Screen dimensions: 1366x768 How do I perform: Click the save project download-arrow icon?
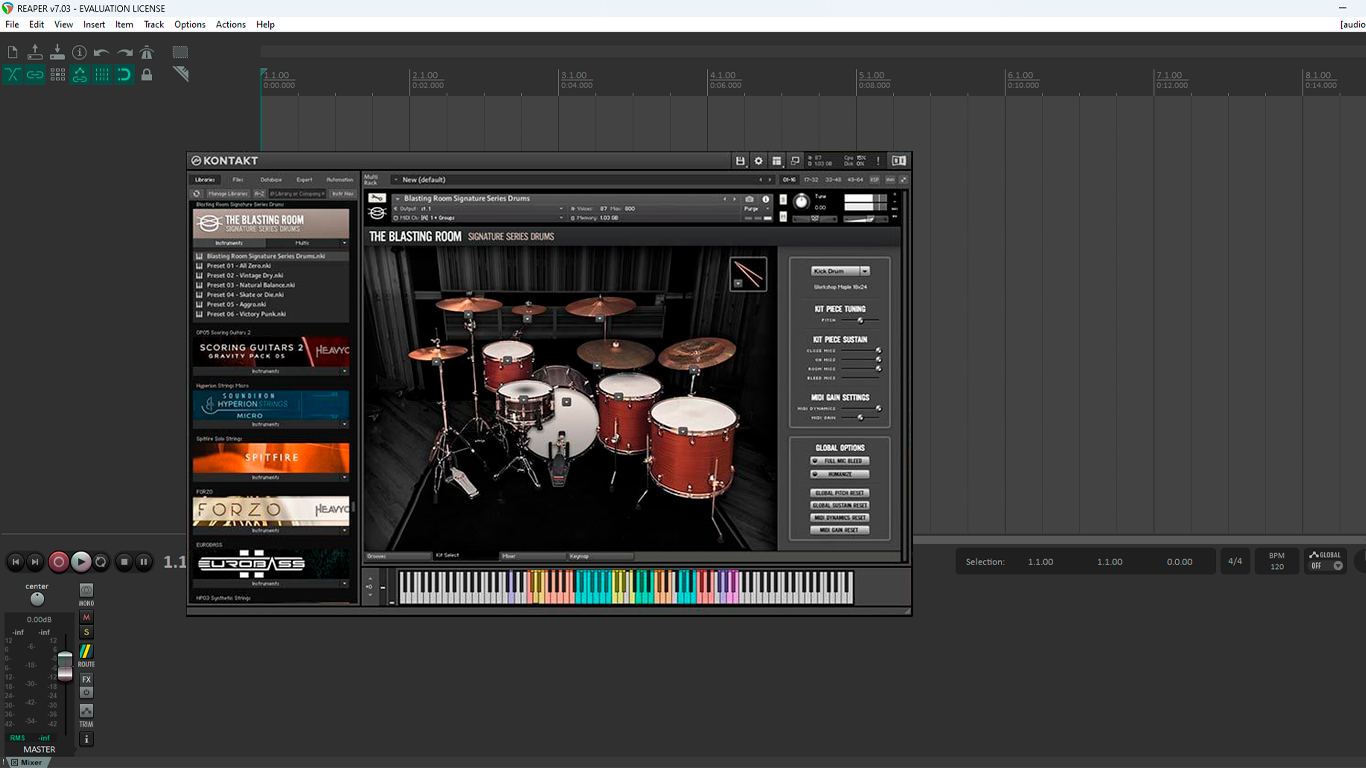click(x=57, y=52)
